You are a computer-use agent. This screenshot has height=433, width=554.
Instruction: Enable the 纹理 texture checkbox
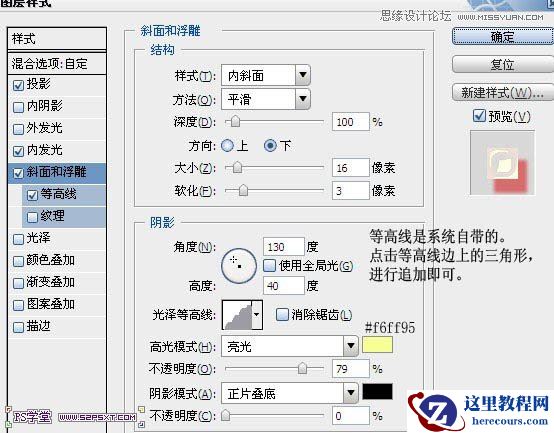[x=32, y=217]
